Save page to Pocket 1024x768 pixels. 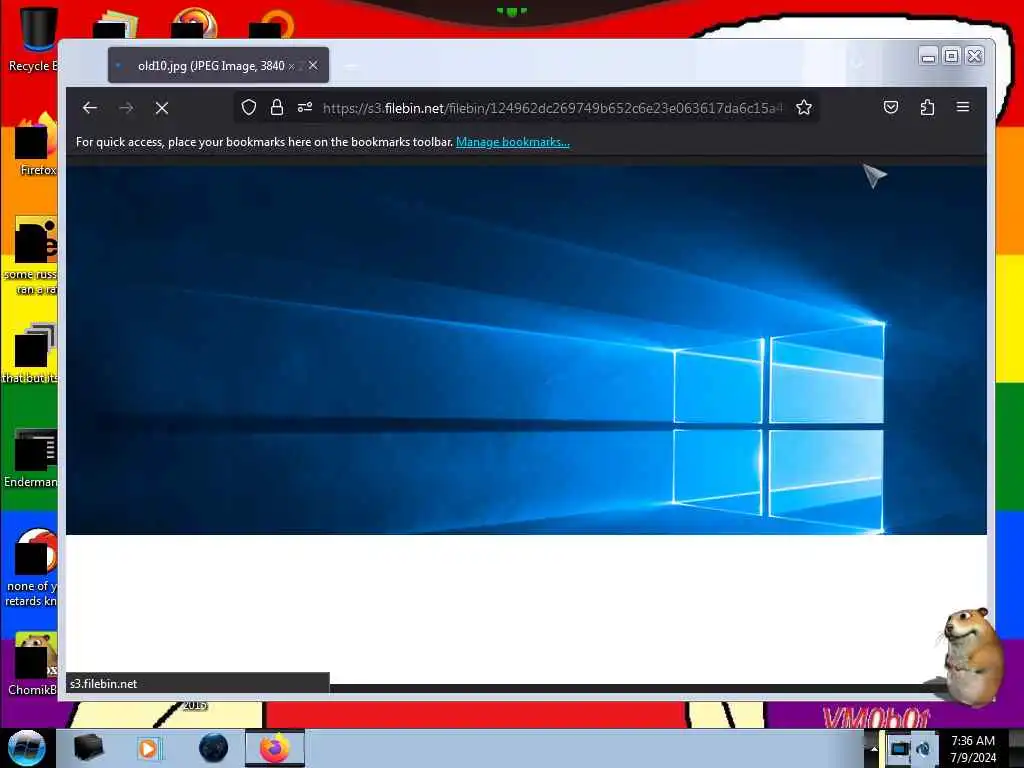891,107
